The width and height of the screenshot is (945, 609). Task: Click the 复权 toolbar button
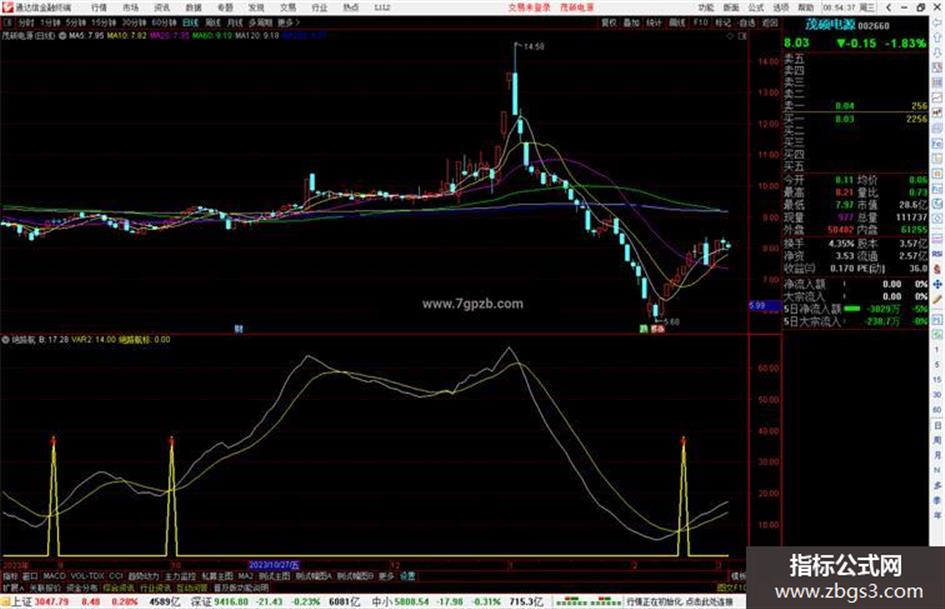tap(609, 22)
